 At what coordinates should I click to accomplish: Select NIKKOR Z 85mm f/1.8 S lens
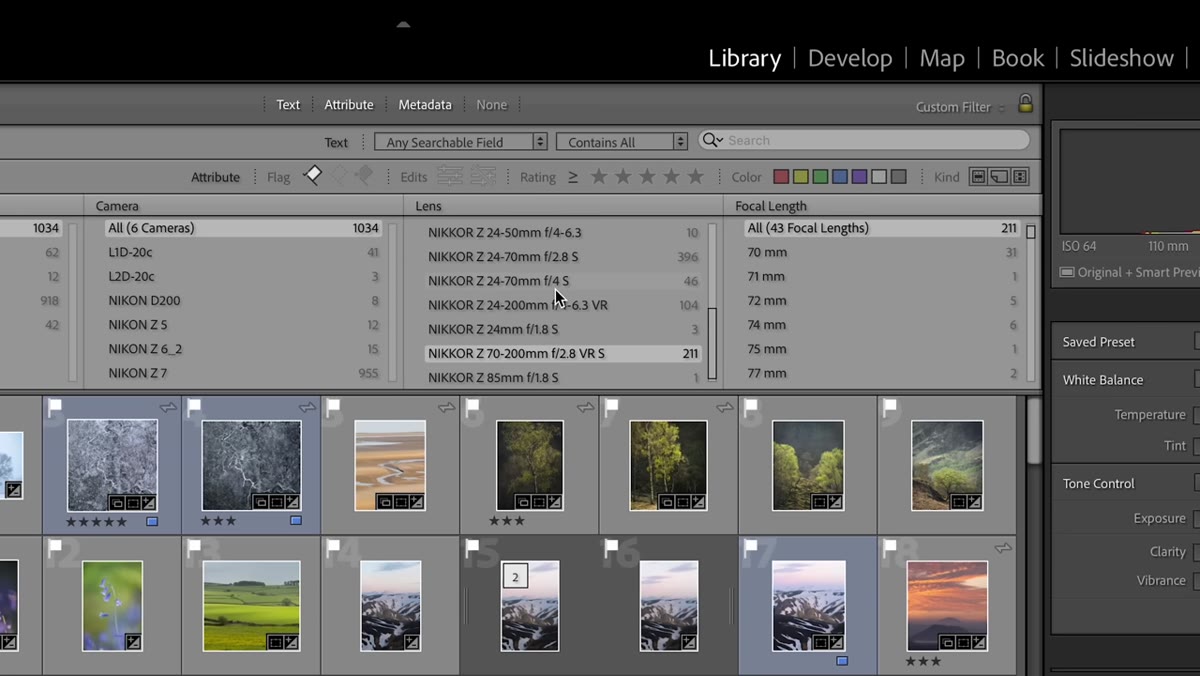coord(563,377)
